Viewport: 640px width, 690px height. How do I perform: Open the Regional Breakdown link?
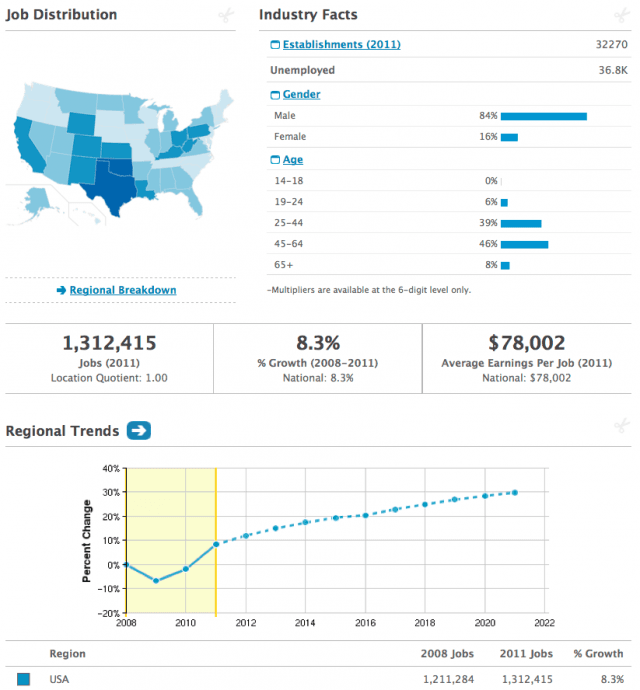tap(122, 291)
